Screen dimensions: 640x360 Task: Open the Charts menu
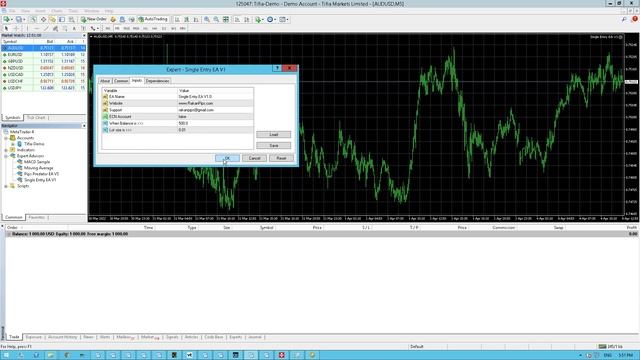tap(57, 11)
